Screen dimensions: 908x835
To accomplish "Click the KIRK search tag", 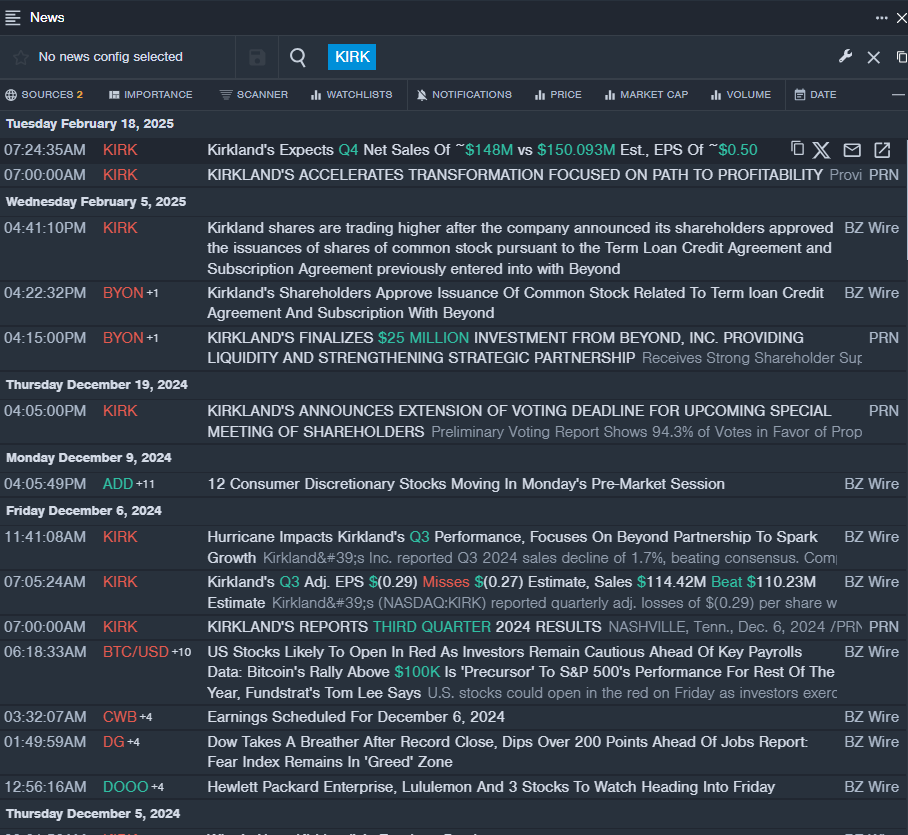I will [x=352, y=57].
